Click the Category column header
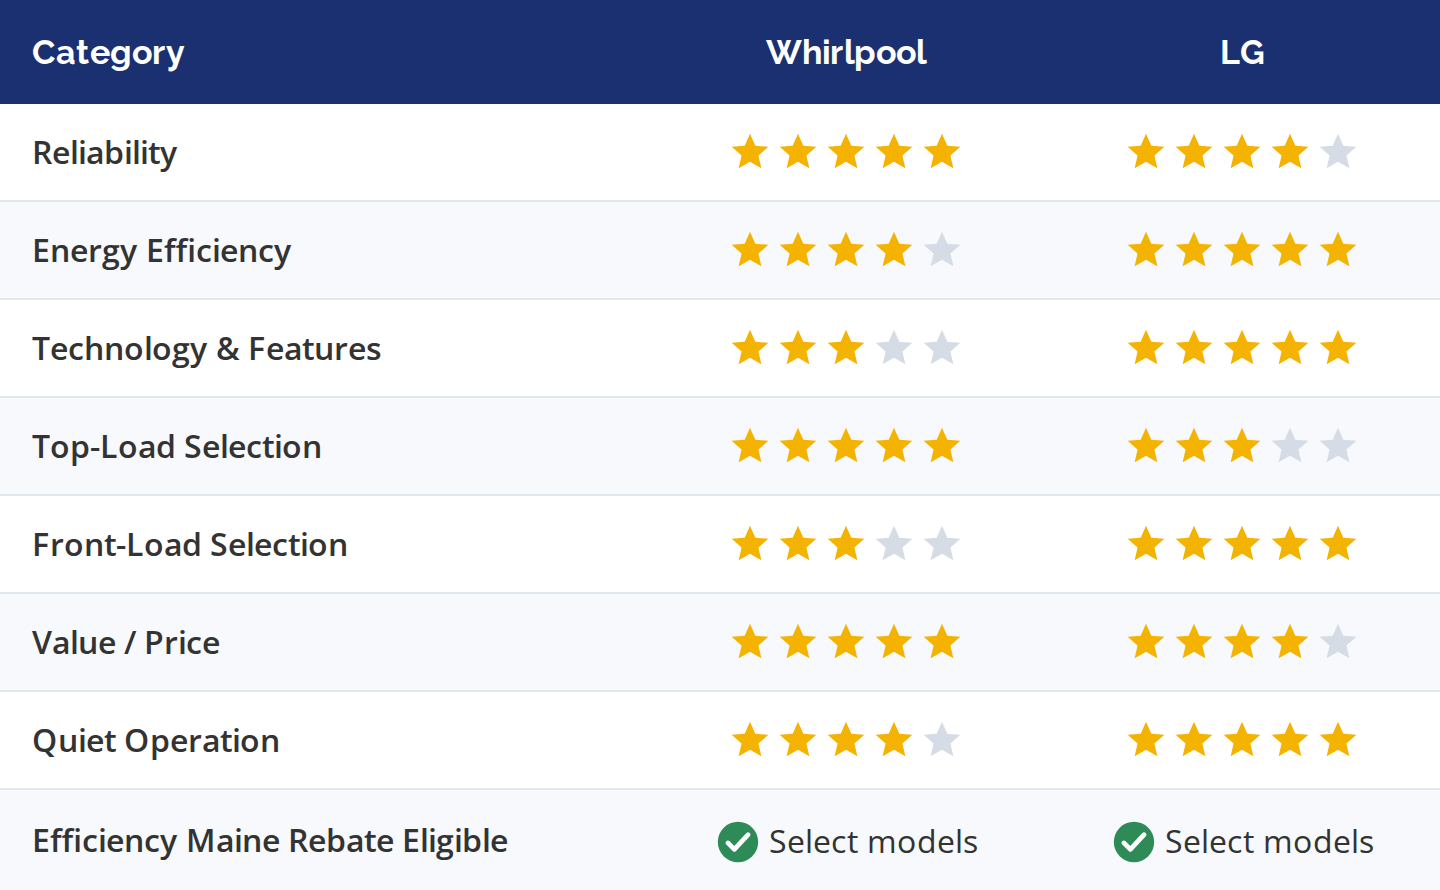Screen dimensions: 1440x890 tap(108, 53)
